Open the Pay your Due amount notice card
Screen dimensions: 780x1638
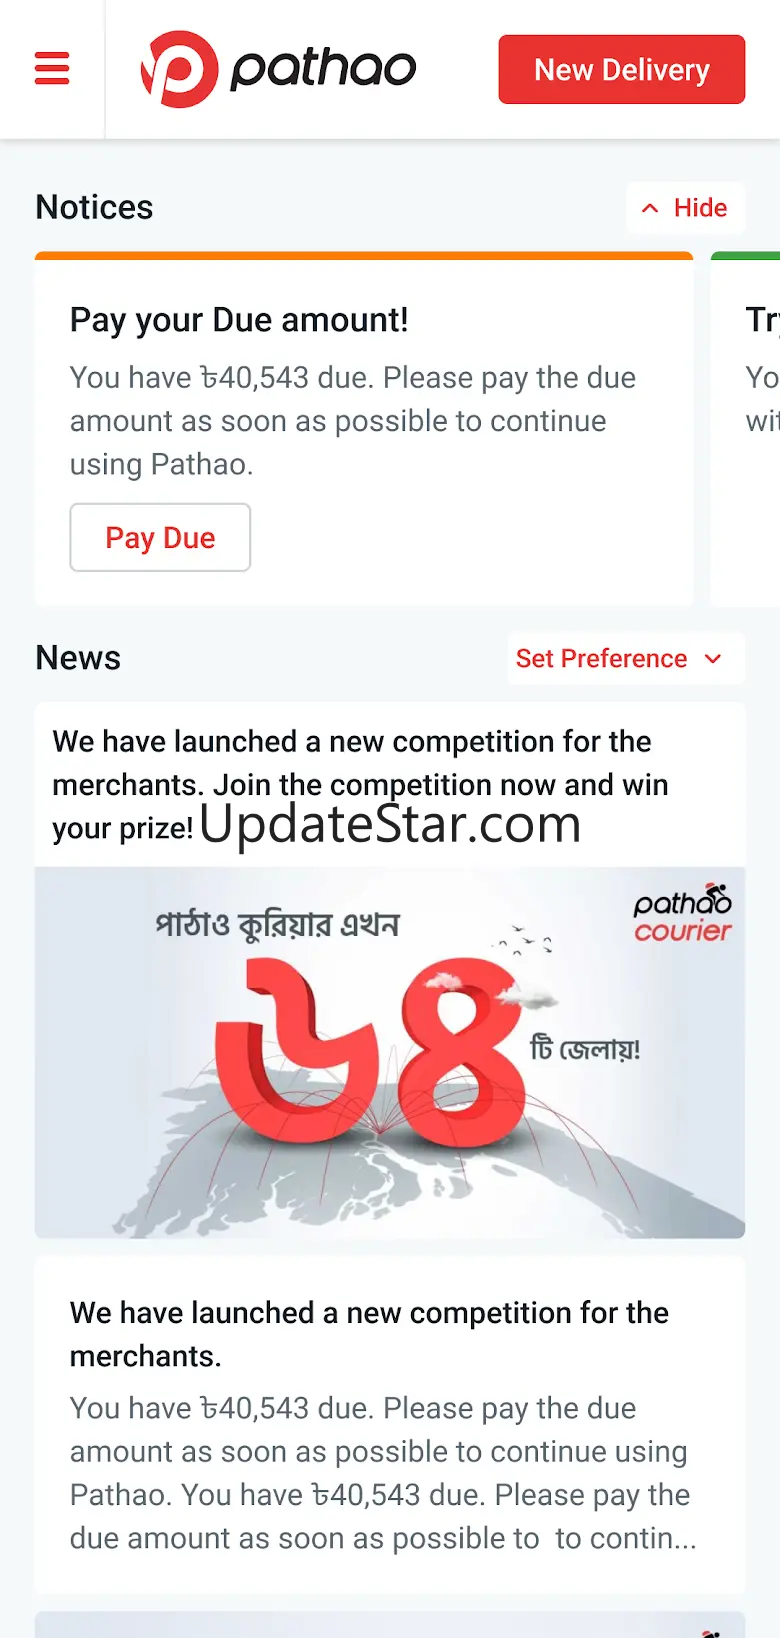pyautogui.click(x=364, y=429)
